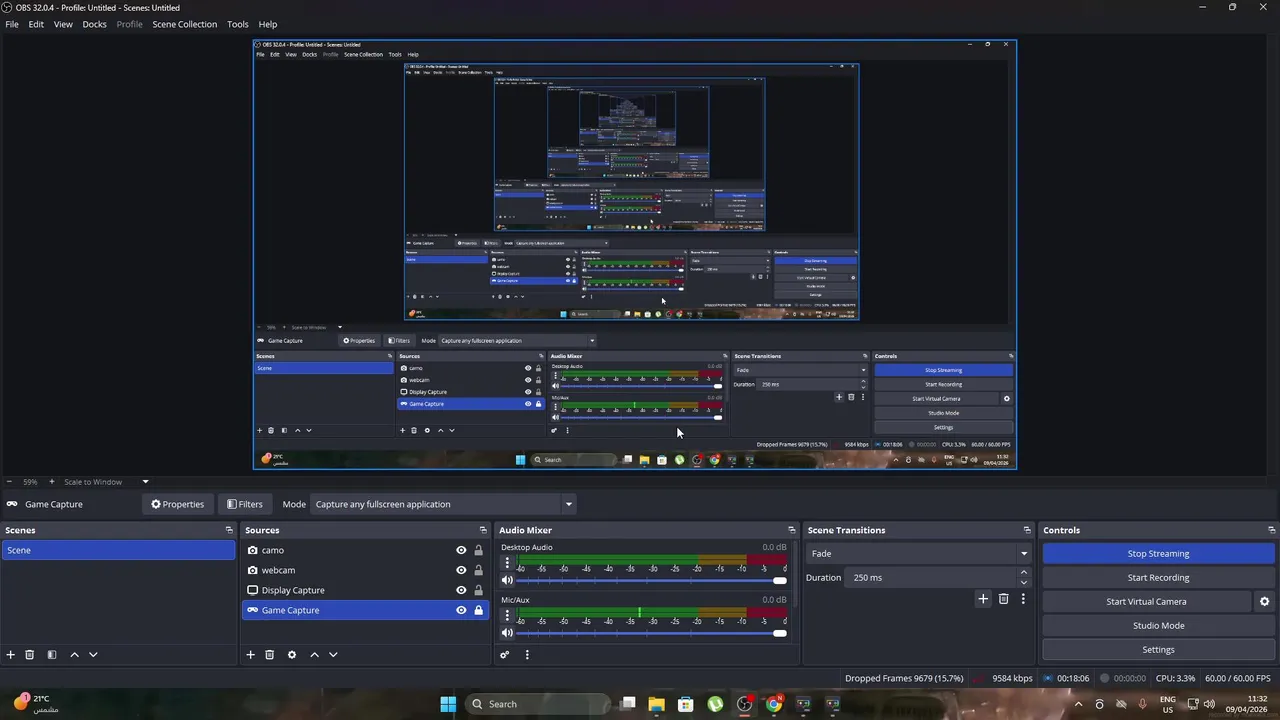1280x720 pixels.
Task: Lock the Display Capture source
Action: tap(478, 590)
